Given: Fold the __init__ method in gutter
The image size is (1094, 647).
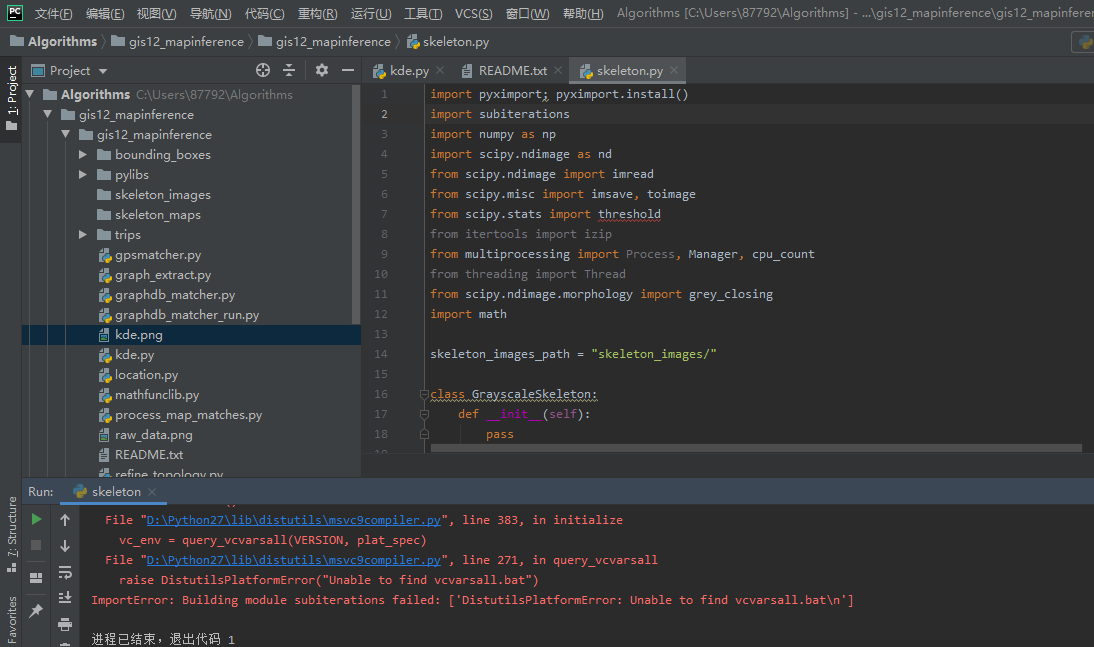Looking at the screenshot, I should (x=424, y=414).
